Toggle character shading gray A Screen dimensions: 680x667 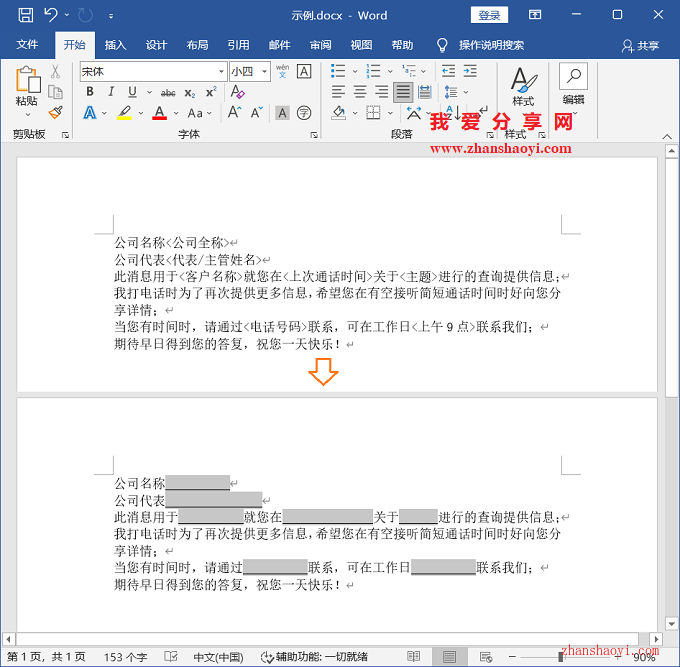(x=282, y=113)
